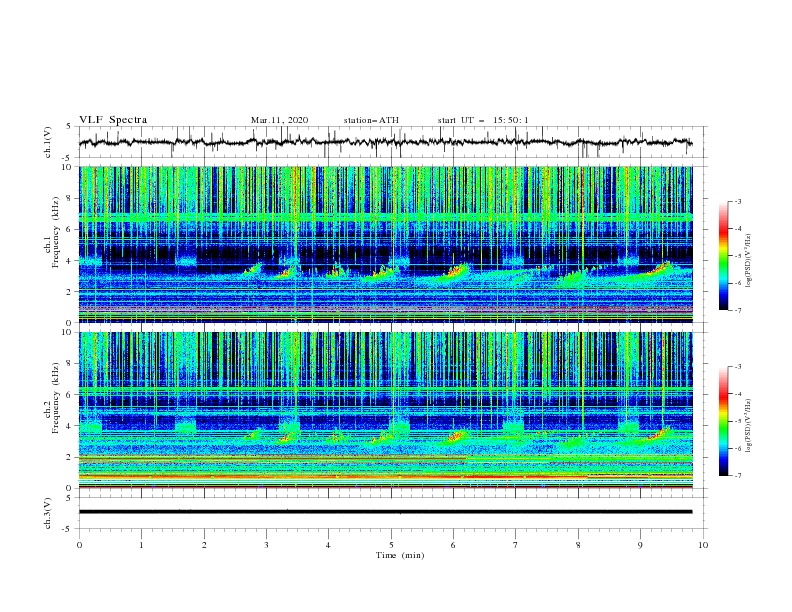This screenshot has width=792, height=612.
Task: Click the "0" tick on the time axis
Action: [79, 545]
